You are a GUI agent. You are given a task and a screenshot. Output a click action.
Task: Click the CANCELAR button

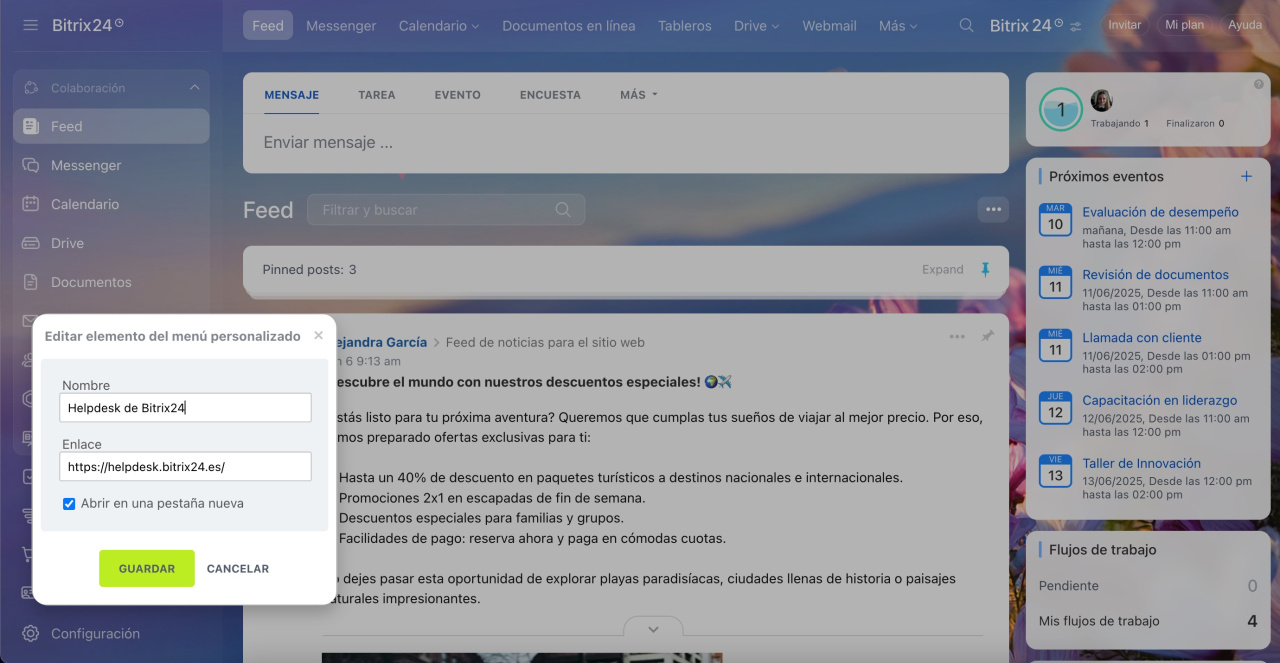(238, 568)
